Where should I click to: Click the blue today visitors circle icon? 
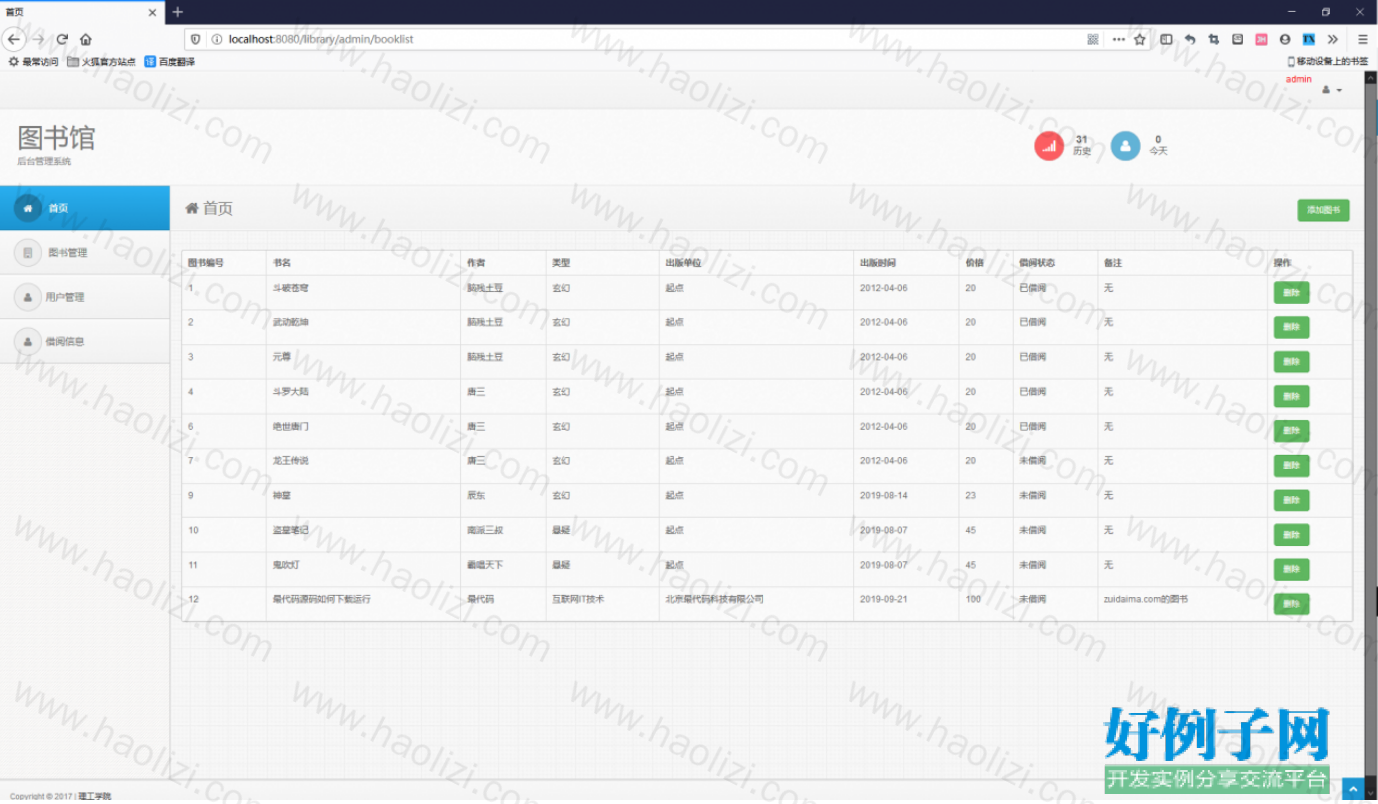pyautogui.click(x=1125, y=146)
